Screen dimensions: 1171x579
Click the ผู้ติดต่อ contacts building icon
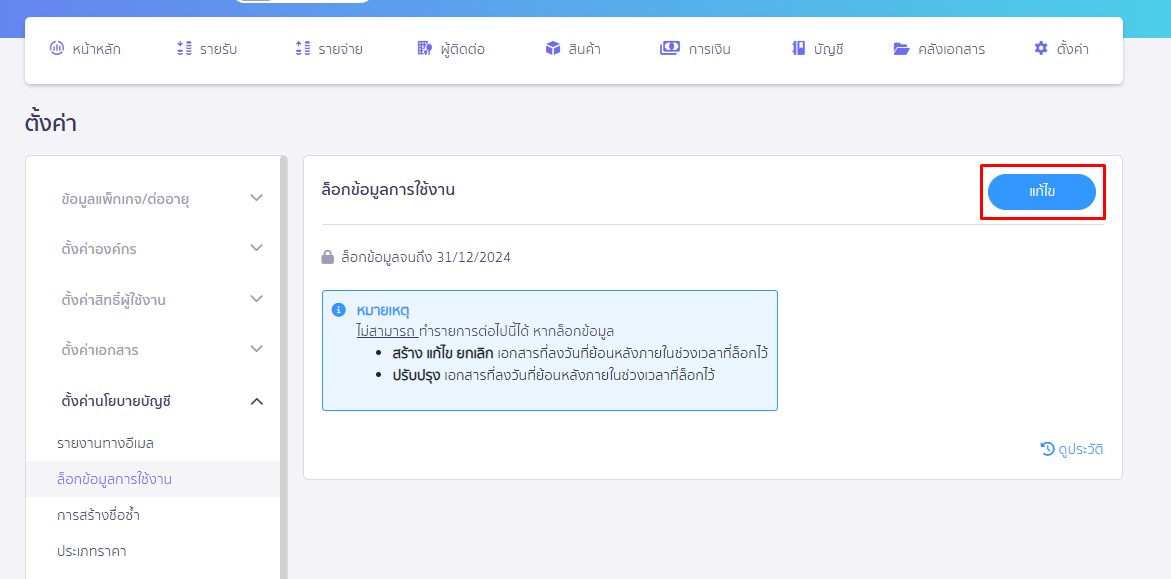click(x=424, y=49)
